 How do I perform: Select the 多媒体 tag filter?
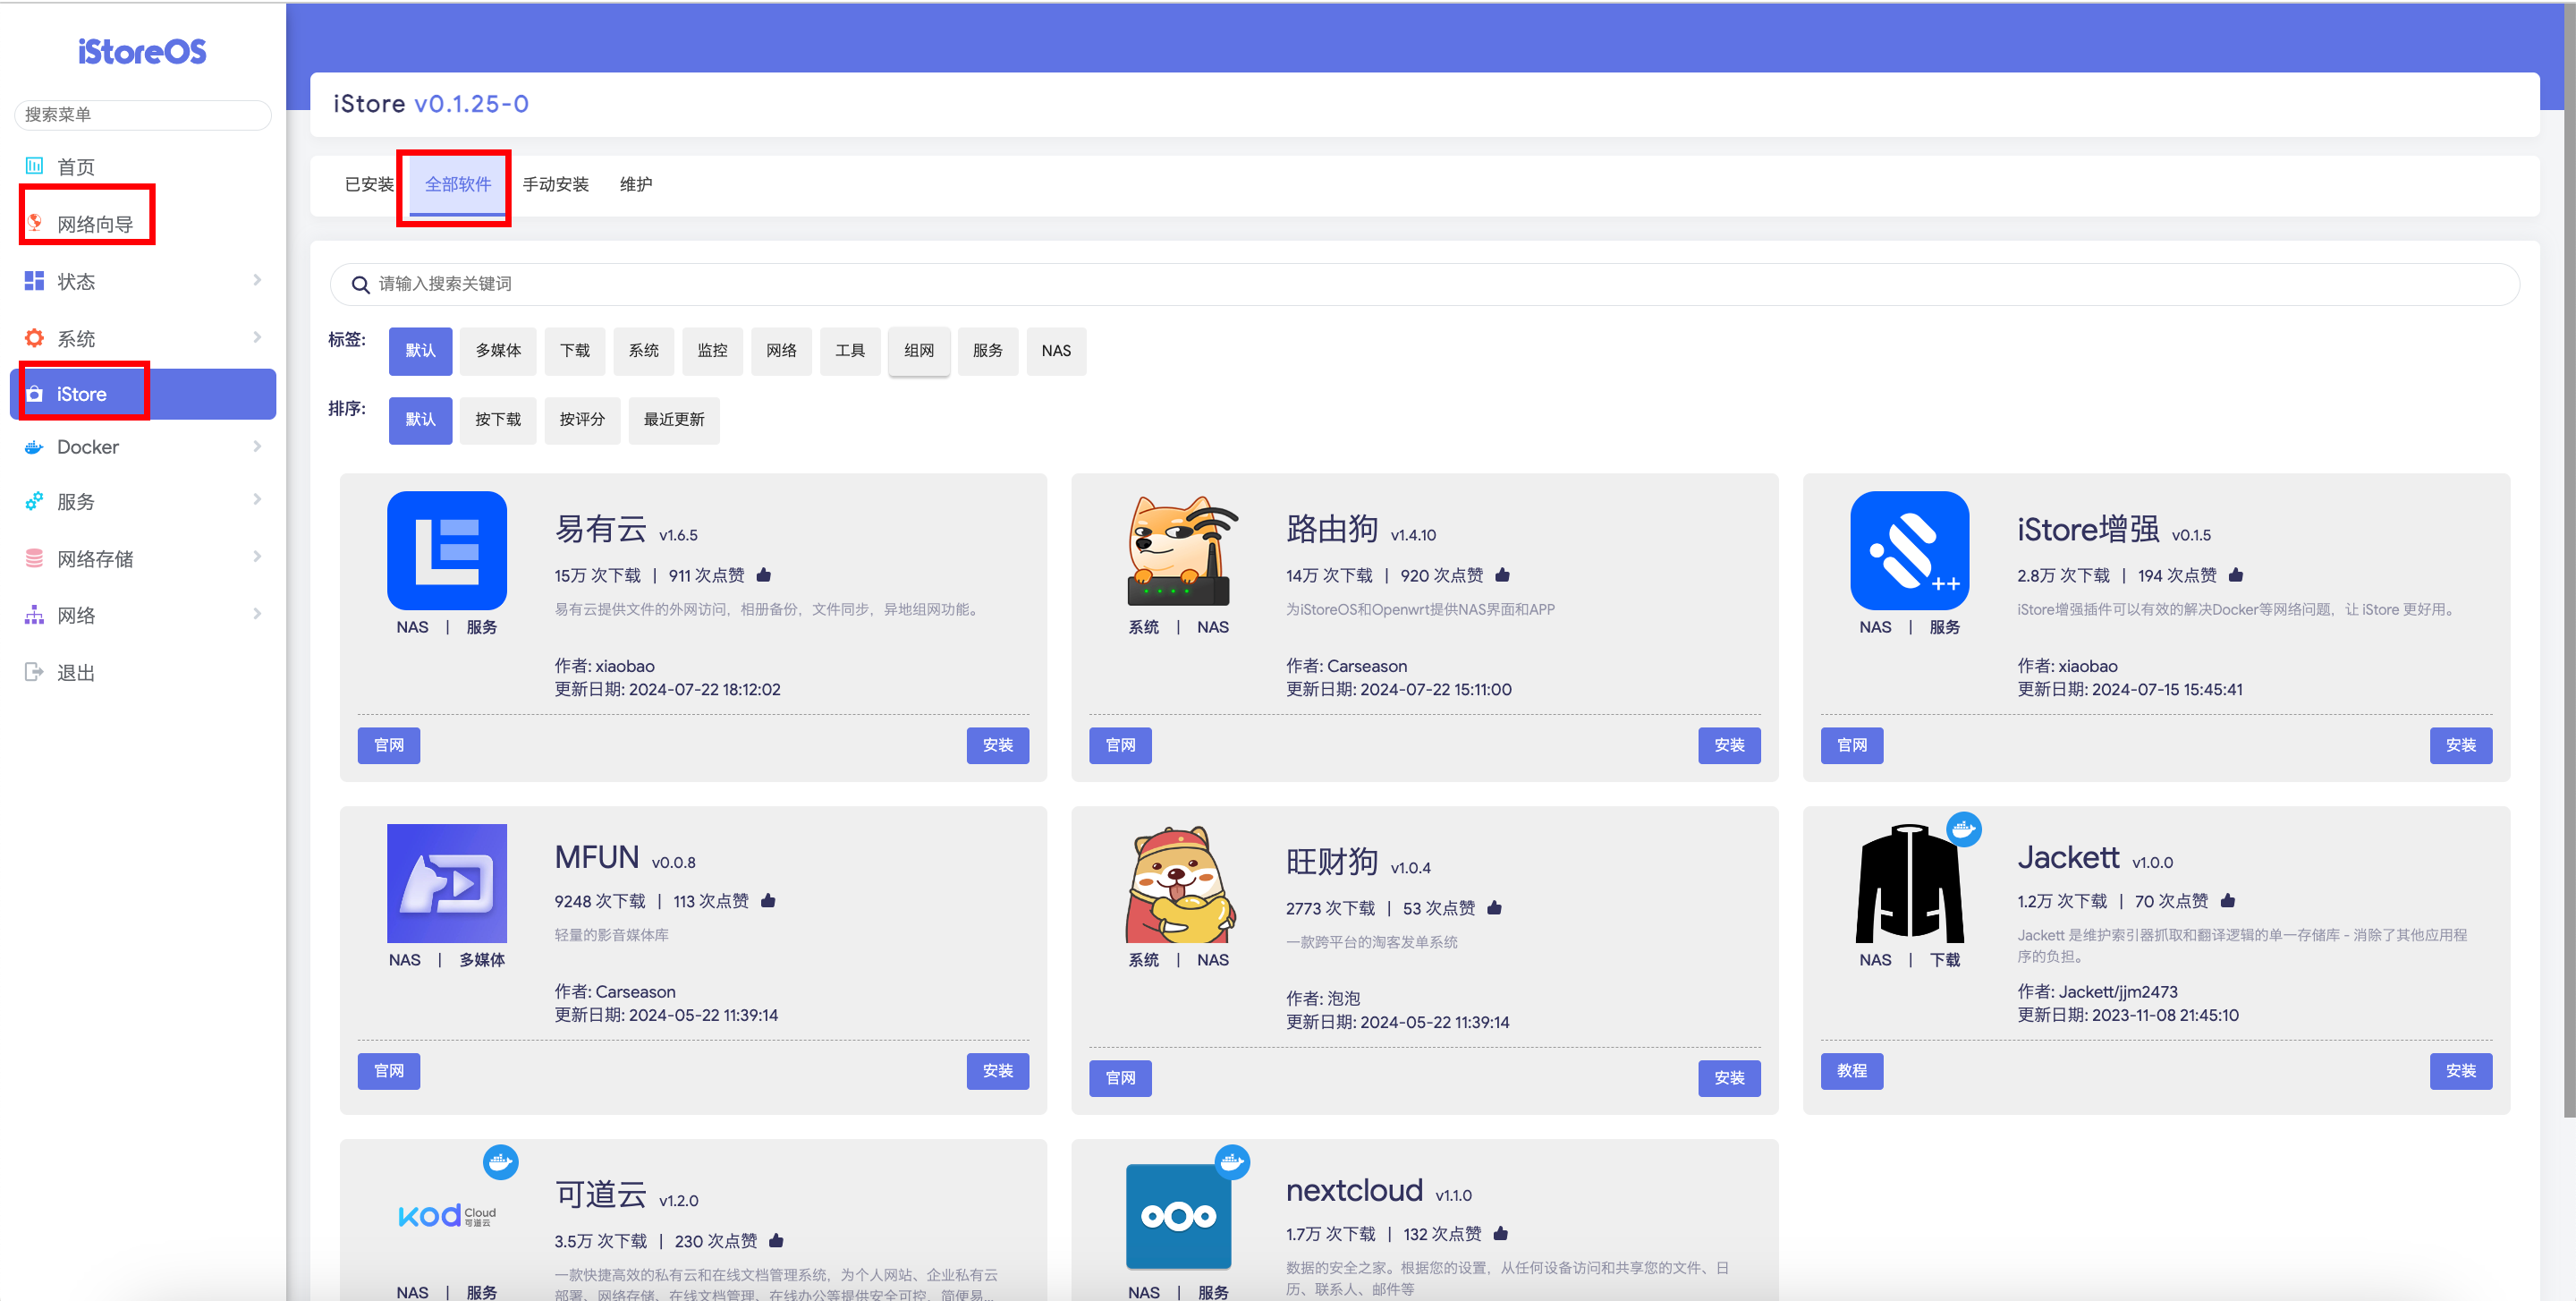pyautogui.click(x=498, y=351)
